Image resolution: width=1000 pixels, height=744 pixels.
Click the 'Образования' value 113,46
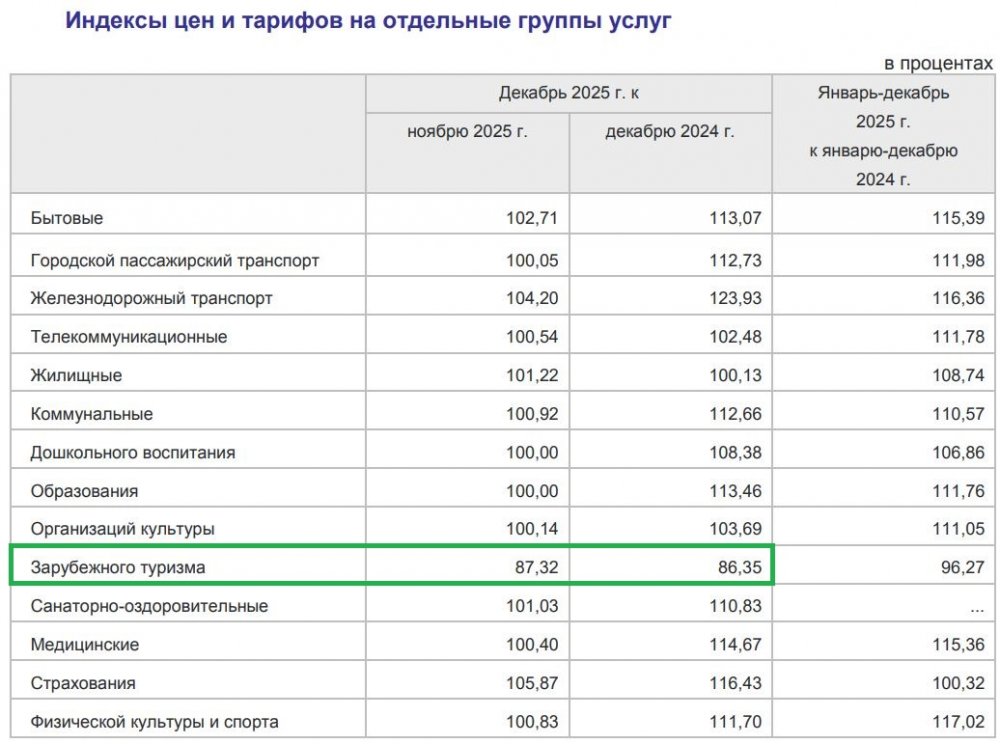coord(708,491)
